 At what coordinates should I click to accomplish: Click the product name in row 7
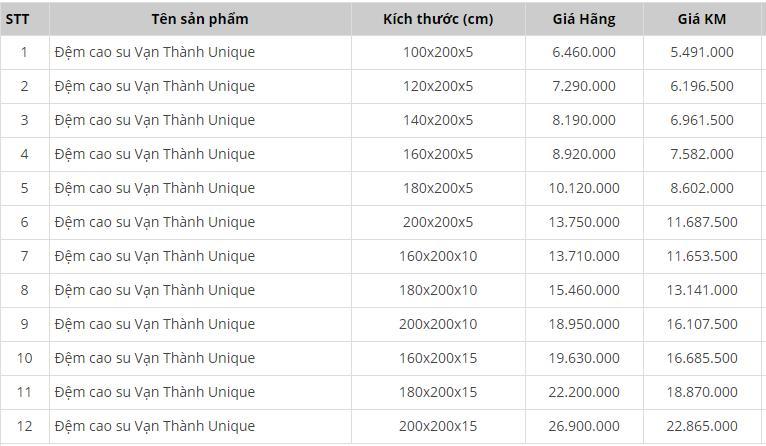pos(155,256)
